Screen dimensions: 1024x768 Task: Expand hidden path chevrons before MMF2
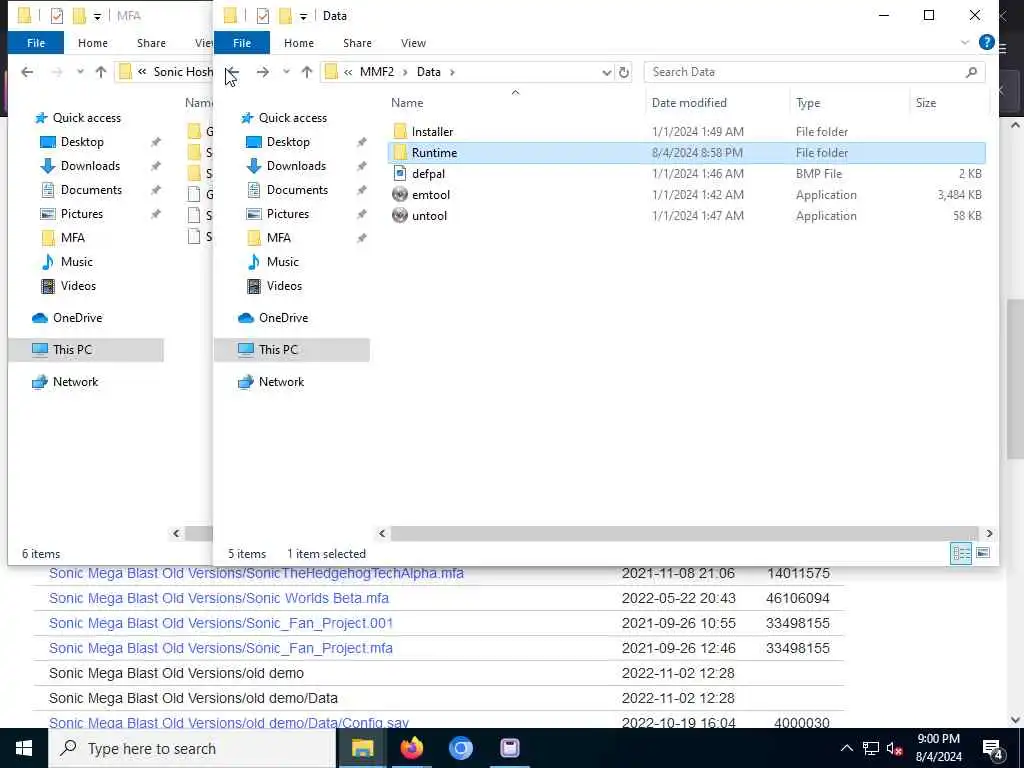coord(348,72)
